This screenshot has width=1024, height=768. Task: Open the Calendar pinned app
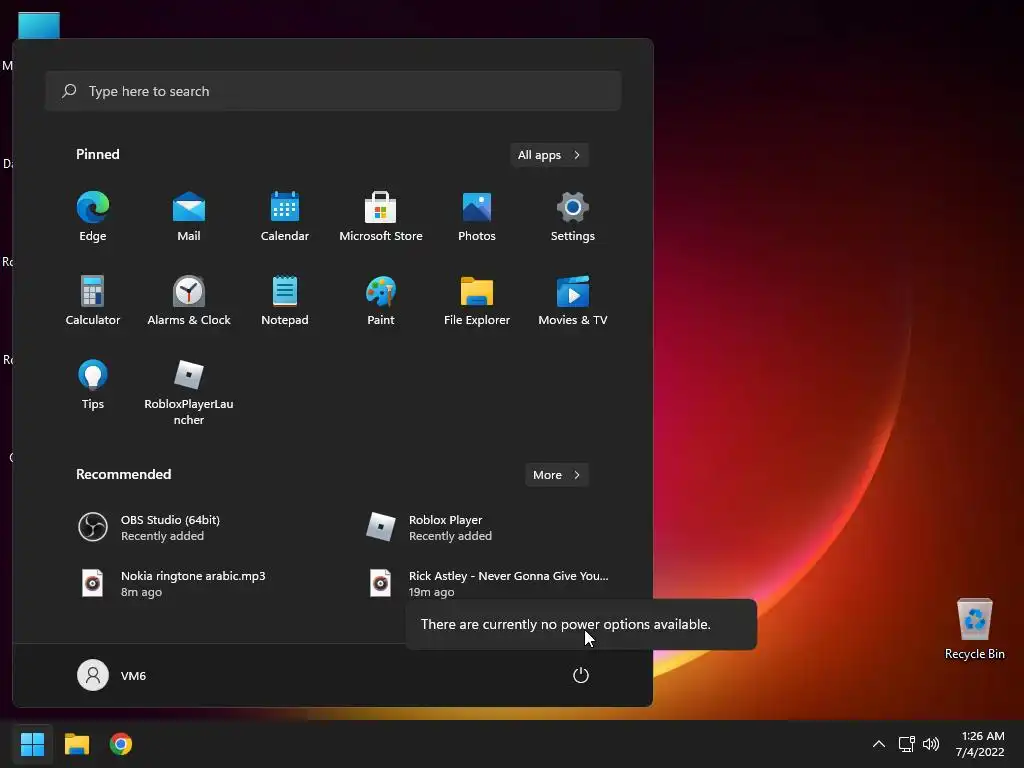pyautogui.click(x=285, y=217)
